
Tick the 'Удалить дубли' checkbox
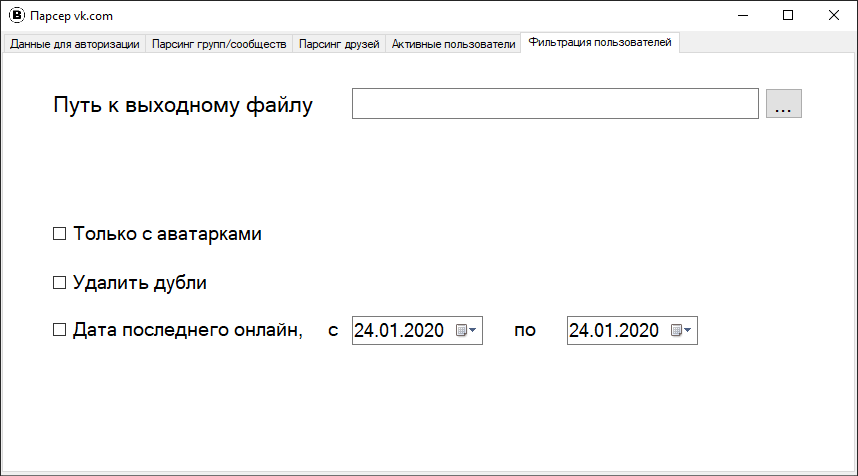coord(59,283)
